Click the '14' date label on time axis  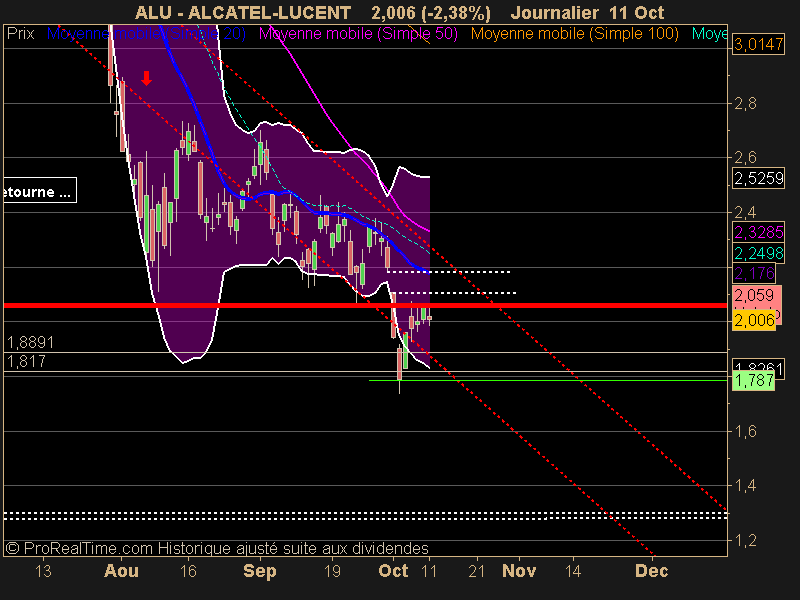(573, 571)
